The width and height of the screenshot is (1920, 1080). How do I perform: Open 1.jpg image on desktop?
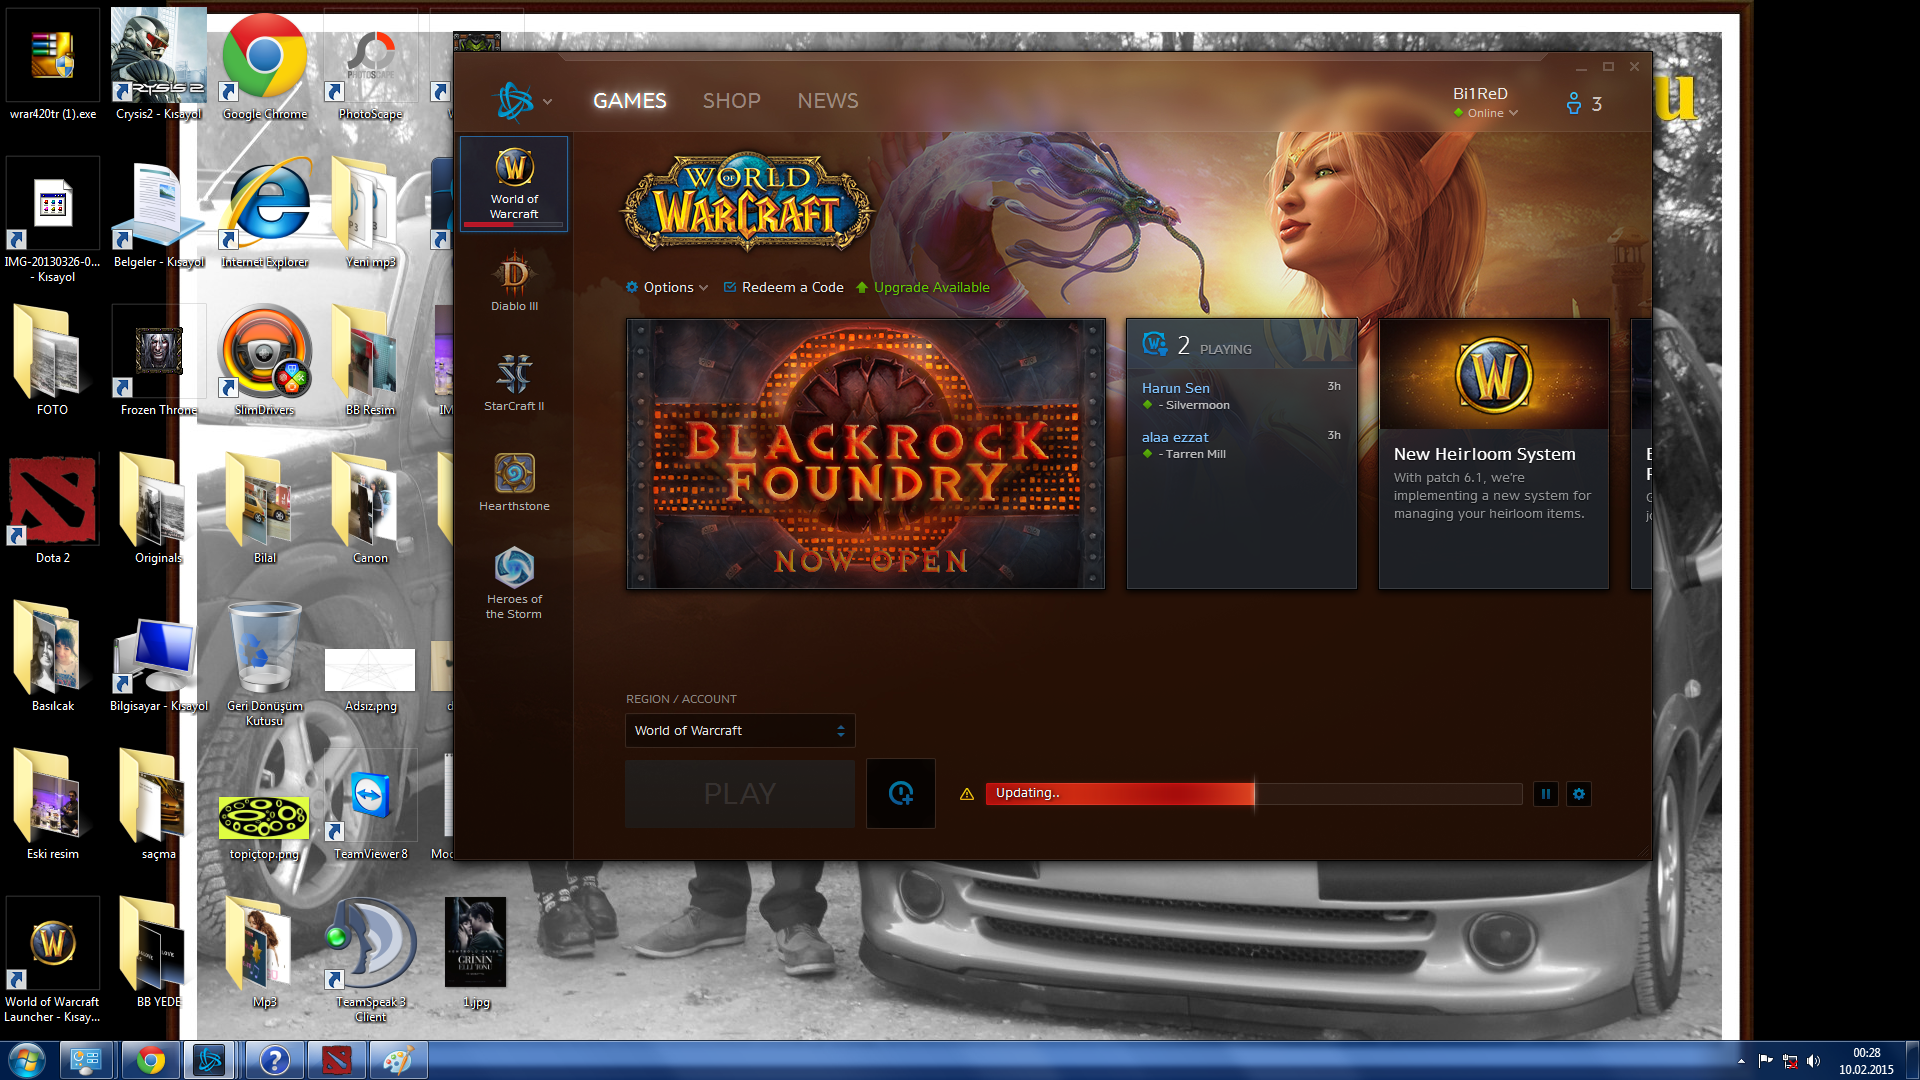point(476,953)
